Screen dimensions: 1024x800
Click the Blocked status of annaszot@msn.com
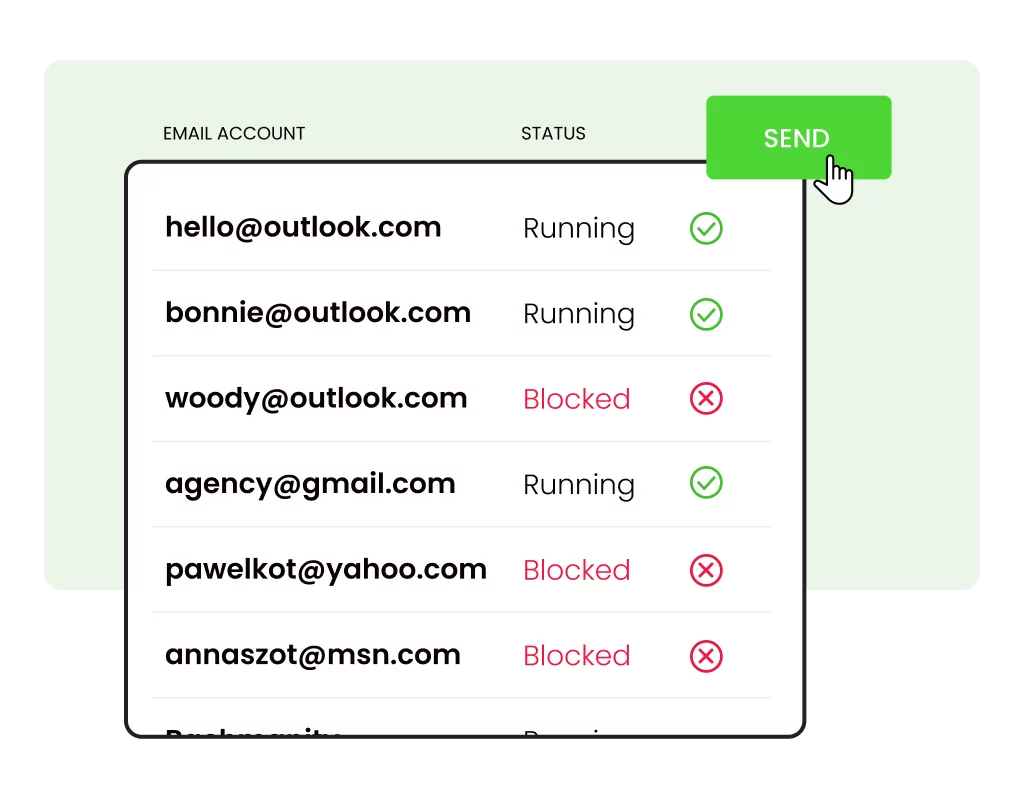coord(577,656)
